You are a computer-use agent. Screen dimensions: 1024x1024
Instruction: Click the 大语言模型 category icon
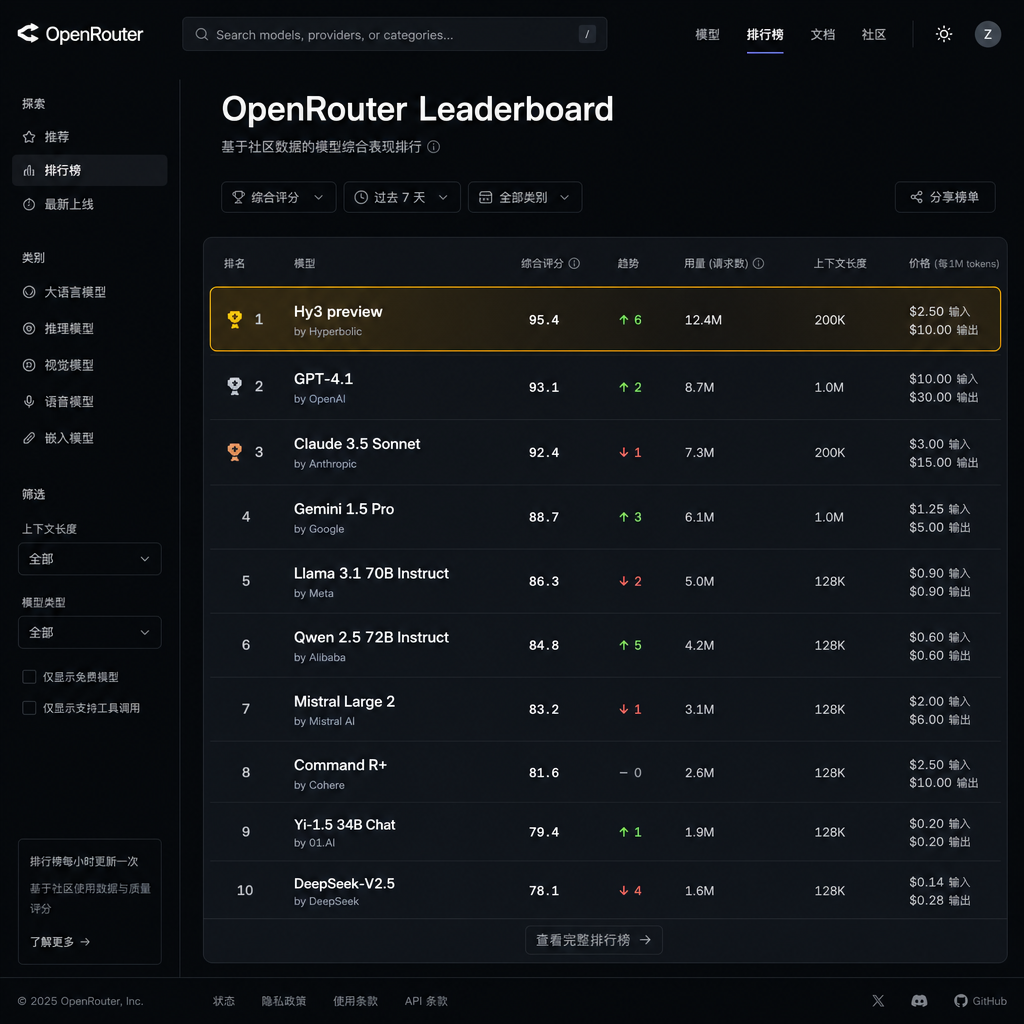pyautogui.click(x=29, y=292)
